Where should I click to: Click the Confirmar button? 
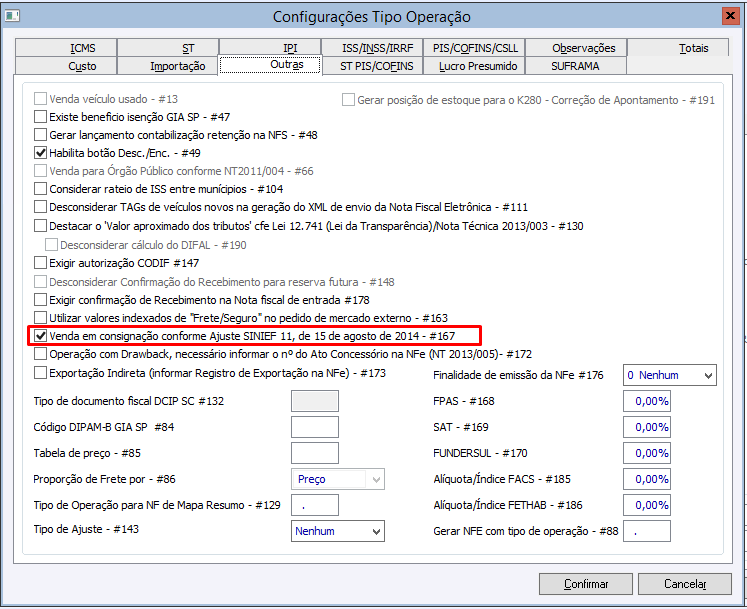(x=585, y=584)
